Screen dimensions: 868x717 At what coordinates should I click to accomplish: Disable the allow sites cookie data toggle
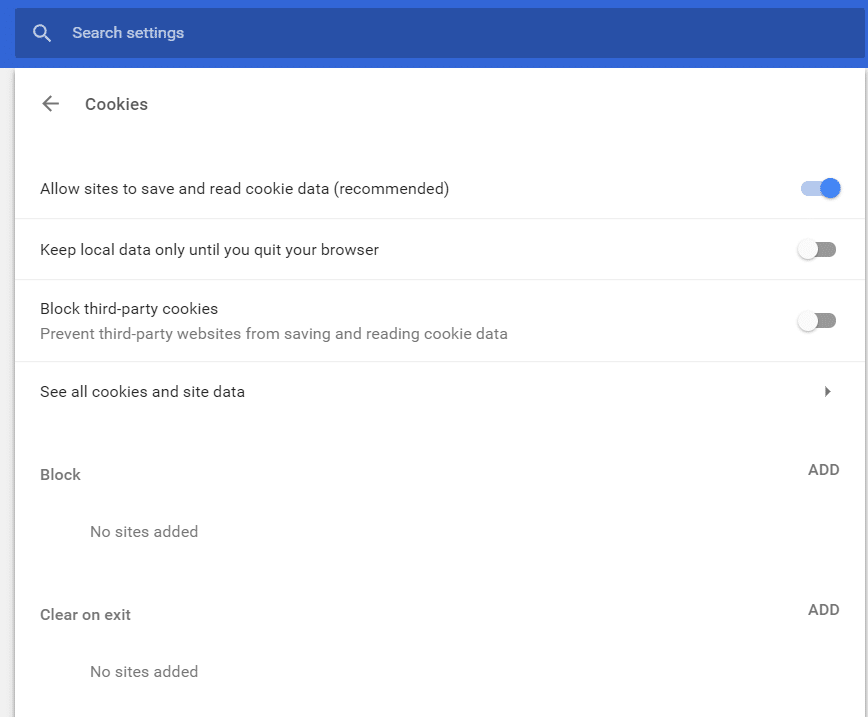[820, 188]
